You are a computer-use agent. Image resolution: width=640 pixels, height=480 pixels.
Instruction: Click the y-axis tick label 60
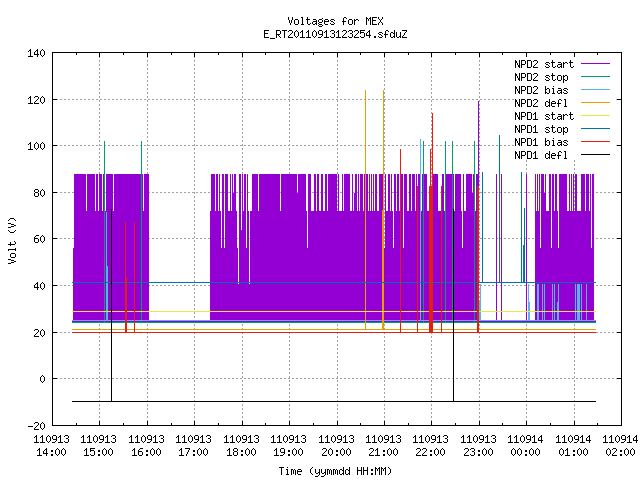click(x=39, y=239)
